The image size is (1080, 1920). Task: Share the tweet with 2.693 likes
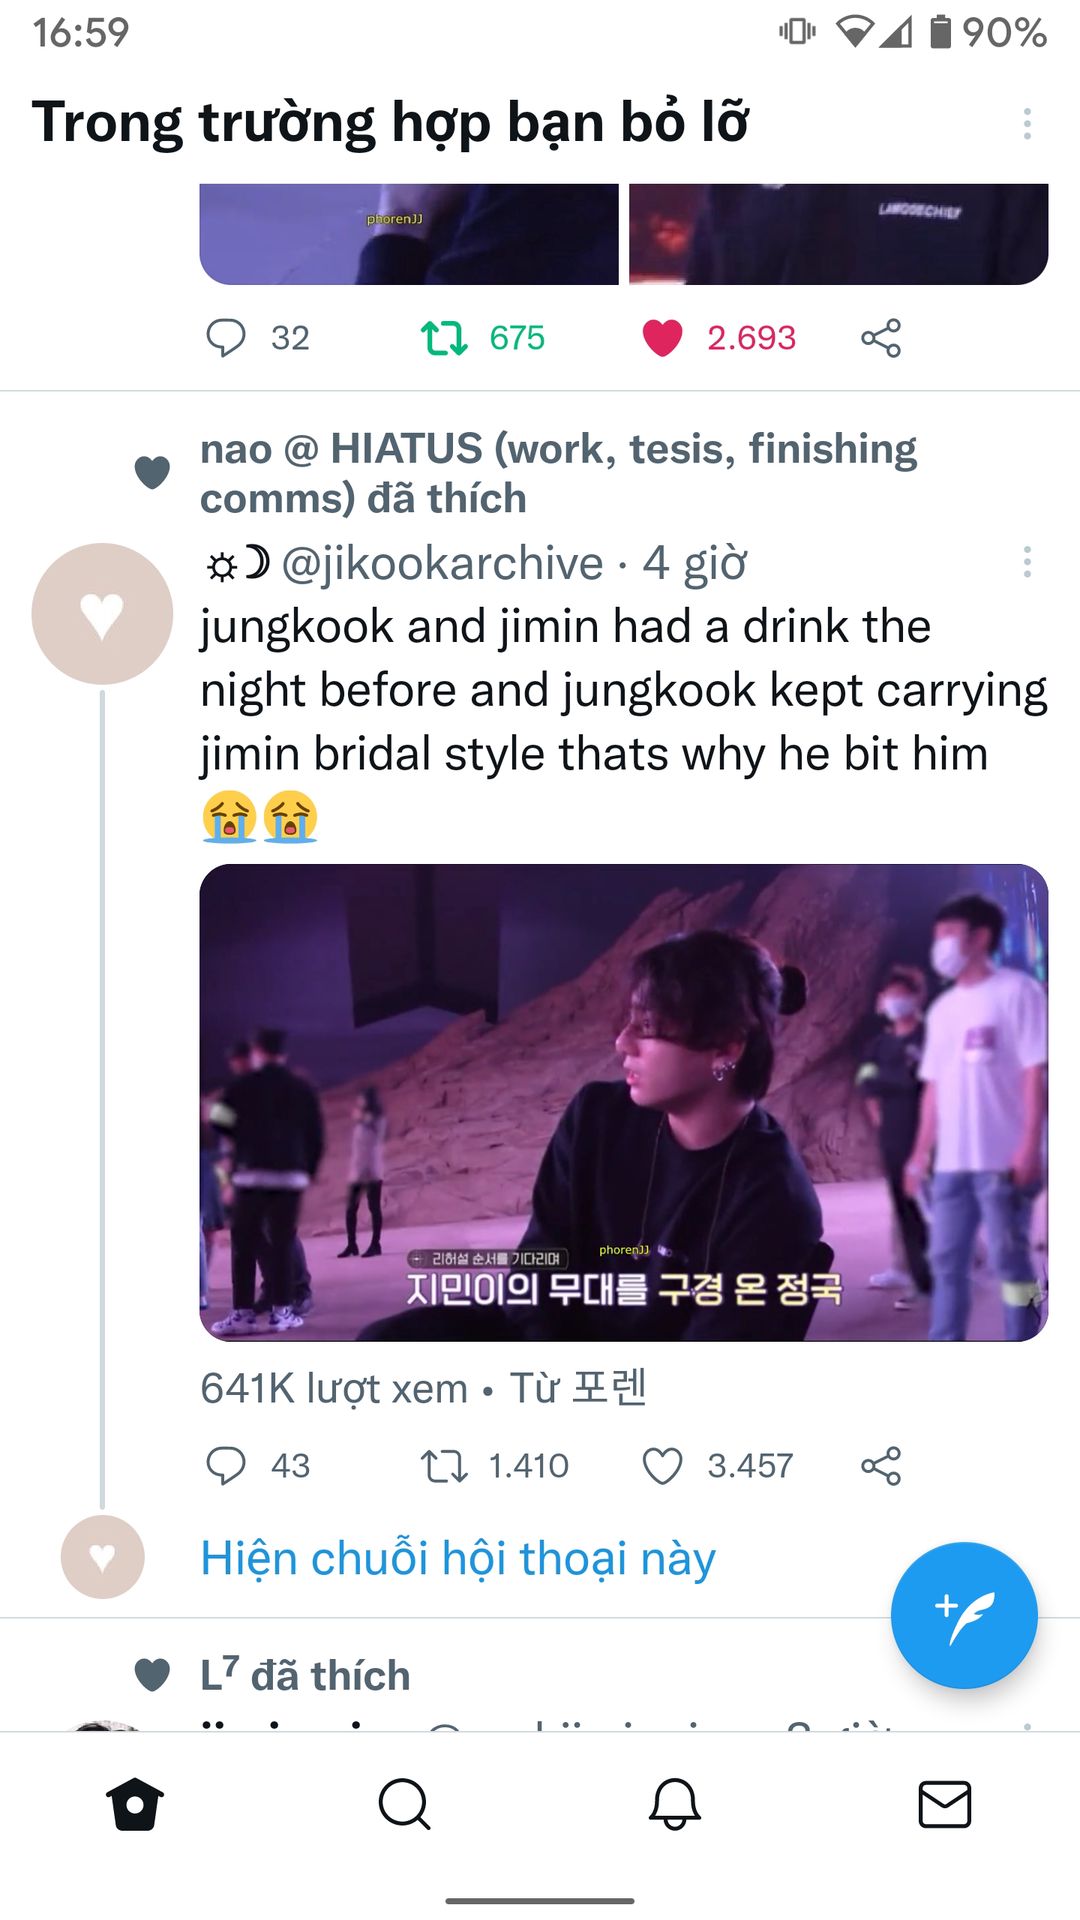(x=881, y=338)
